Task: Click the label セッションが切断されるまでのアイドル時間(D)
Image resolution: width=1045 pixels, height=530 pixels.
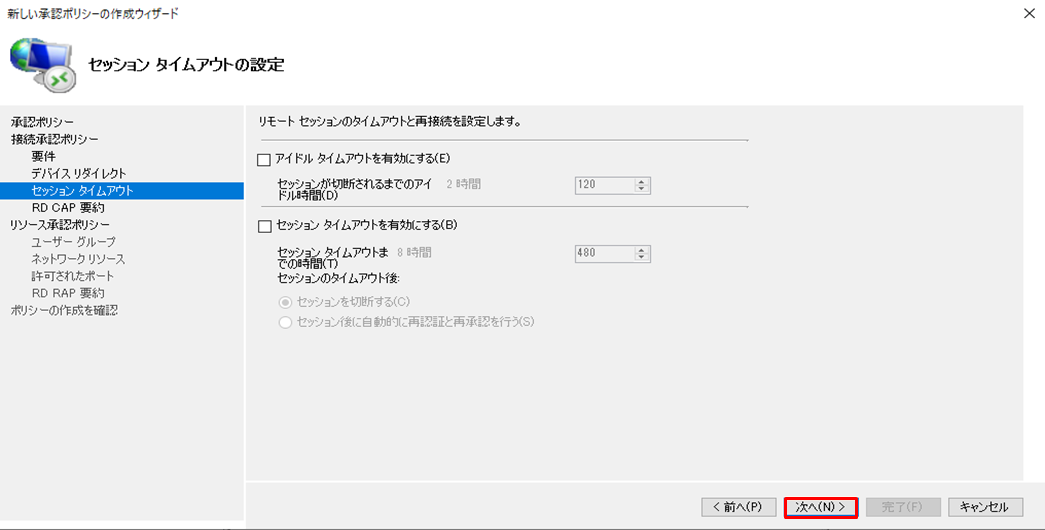Action: point(356,190)
